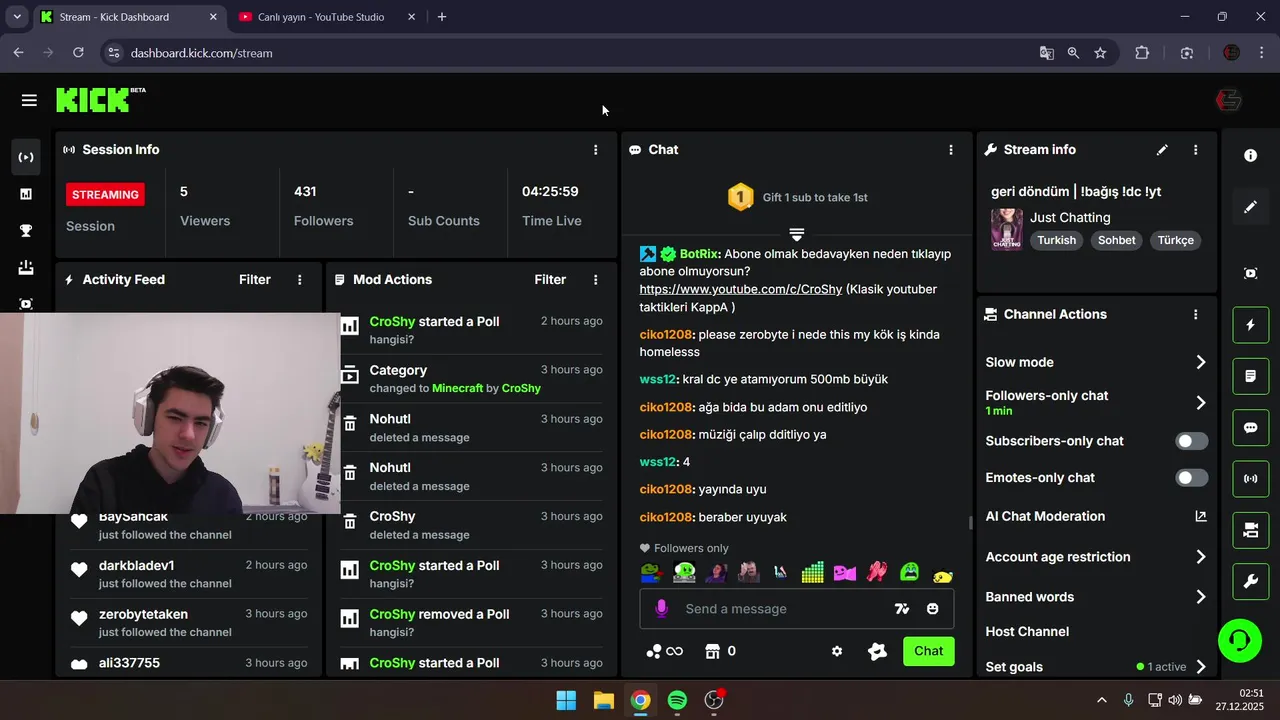Click the chat bubble widget in right rail
The height and width of the screenshot is (720, 1280).
point(1251,427)
